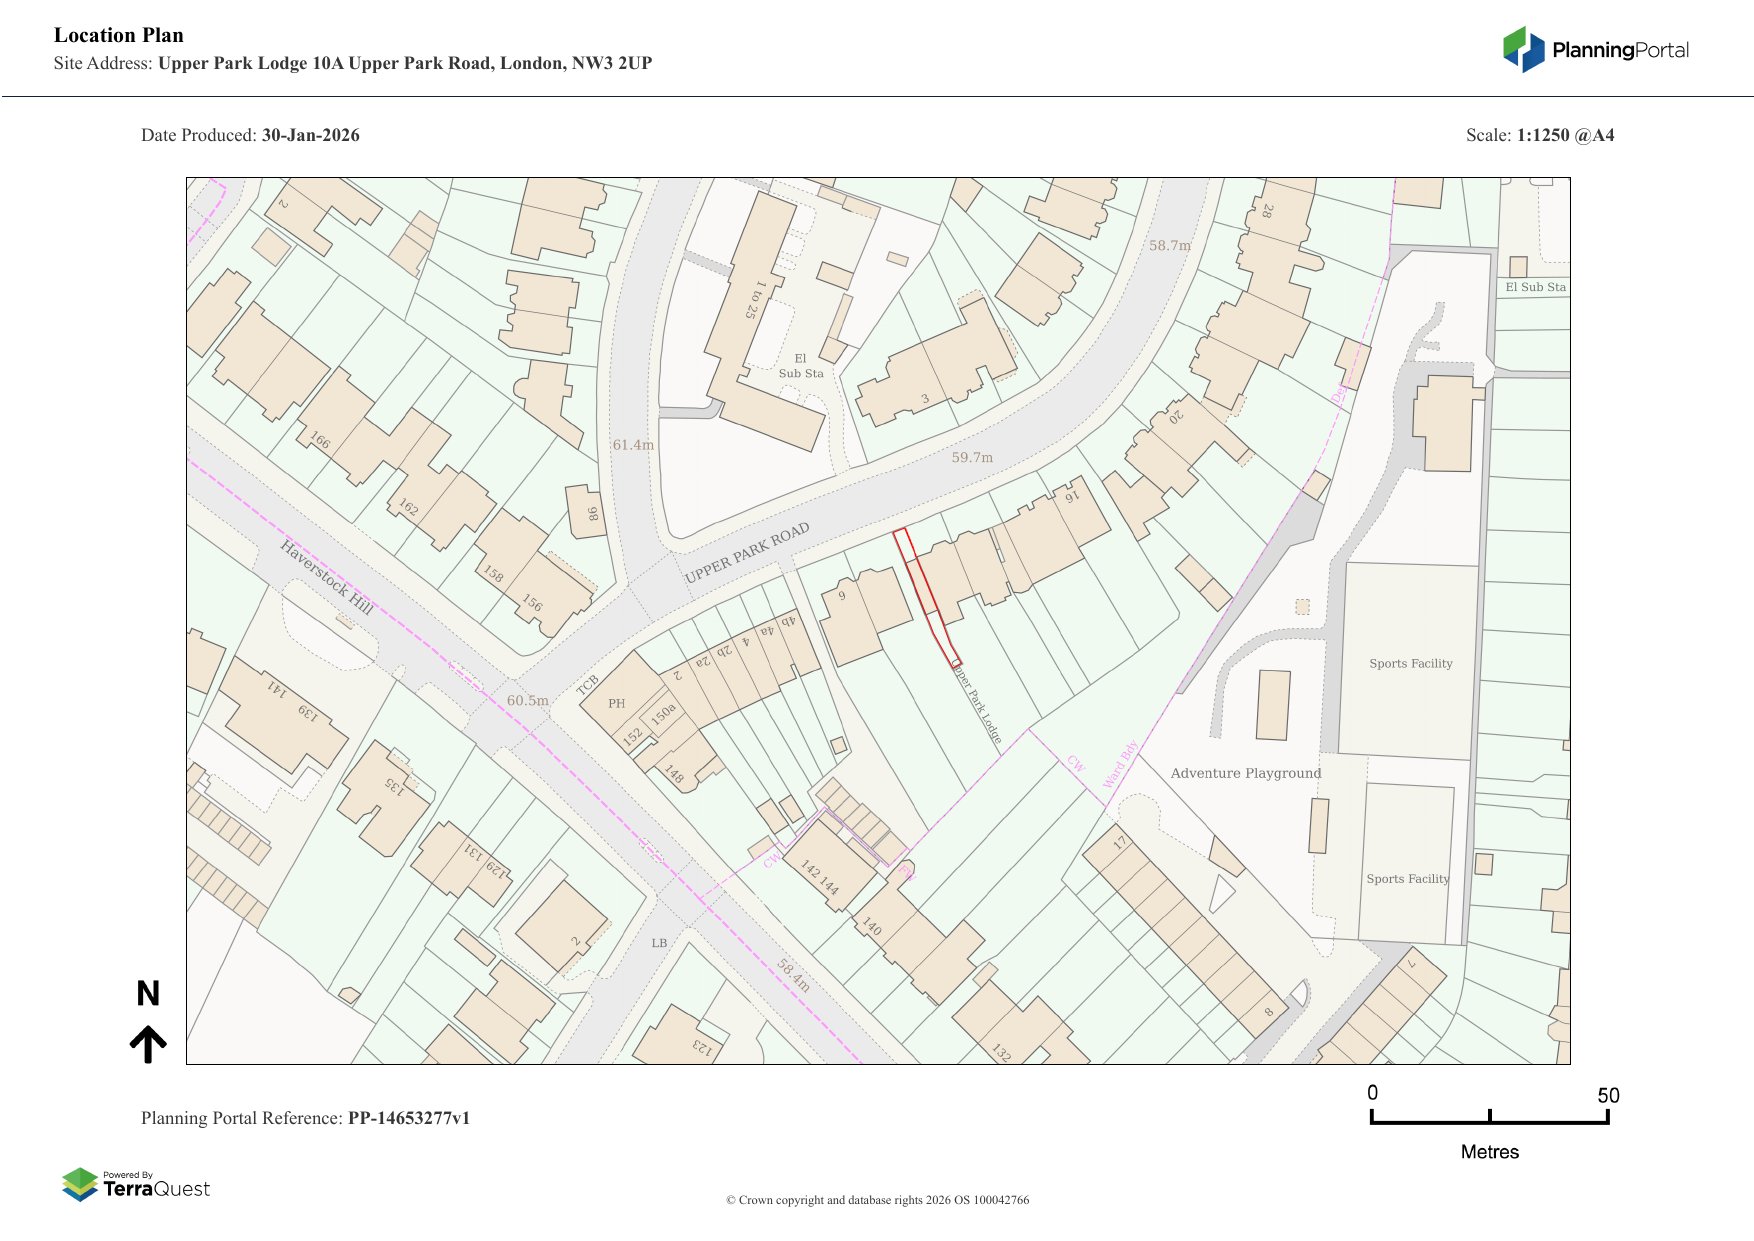Screen dimensions: 1754x1241
Task: Click the 61.4m spot height label
Action: [x=633, y=445]
